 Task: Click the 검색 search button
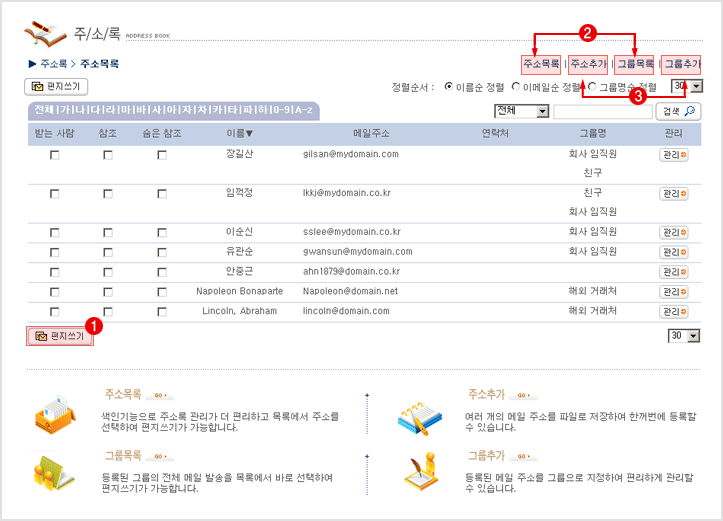(677, 111)
